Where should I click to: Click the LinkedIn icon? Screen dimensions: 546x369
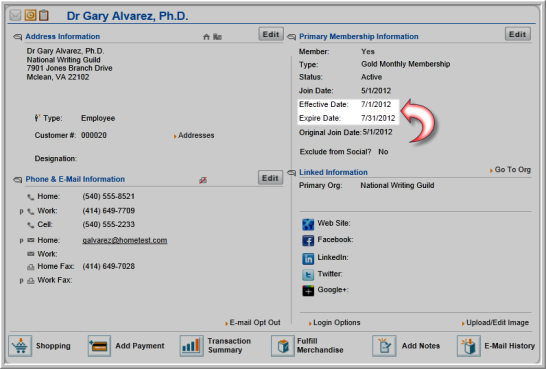pyautogui.click(x=308, y=258)
